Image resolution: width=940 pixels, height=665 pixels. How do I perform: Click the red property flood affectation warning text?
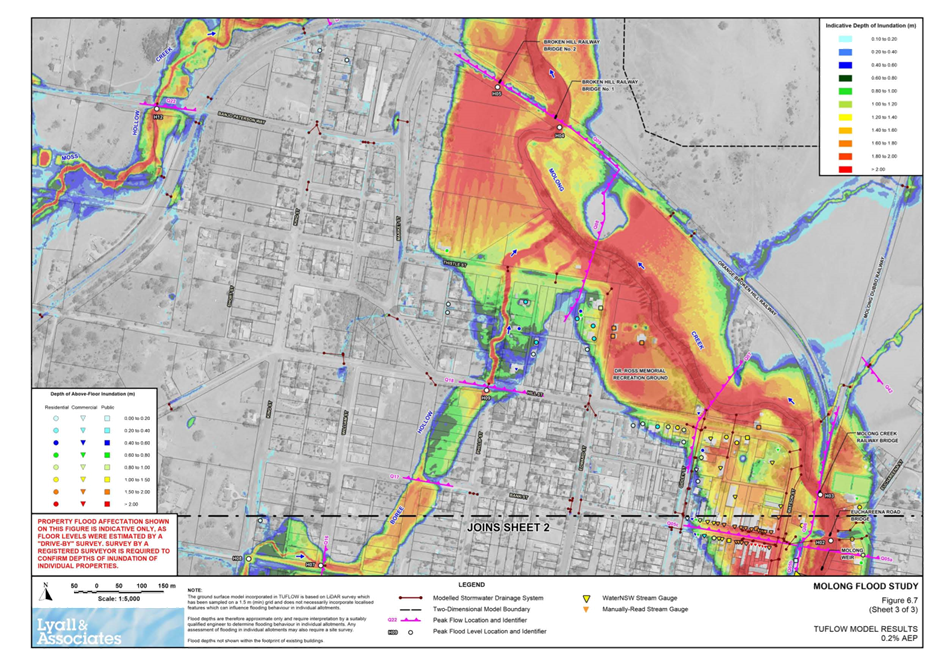coord(104,544)
